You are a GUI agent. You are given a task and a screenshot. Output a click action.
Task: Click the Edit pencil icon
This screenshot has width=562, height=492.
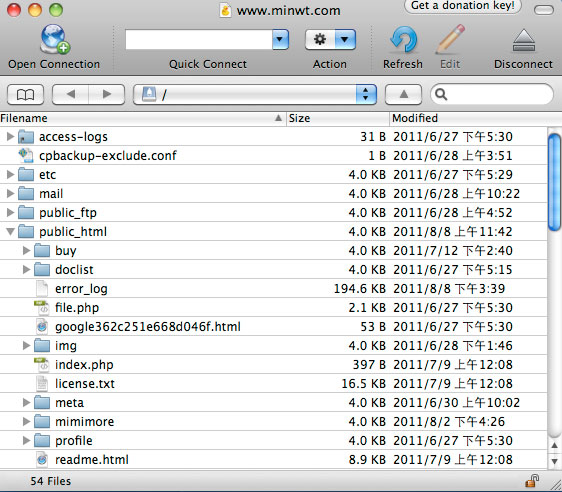coord(450,39)
